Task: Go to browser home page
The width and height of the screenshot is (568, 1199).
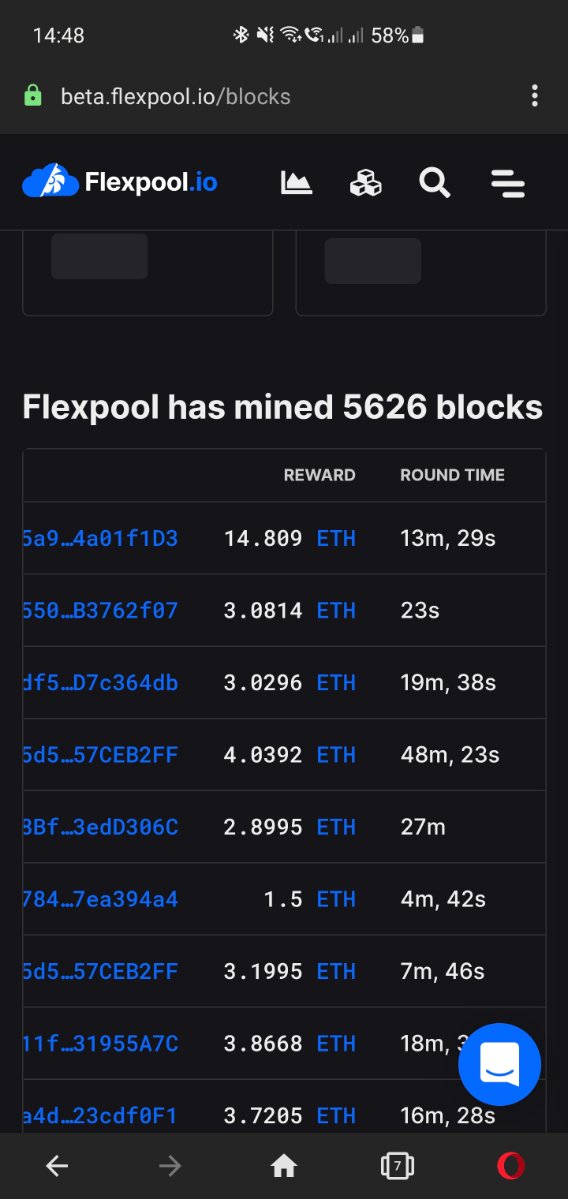Action: pos(284,1165)
